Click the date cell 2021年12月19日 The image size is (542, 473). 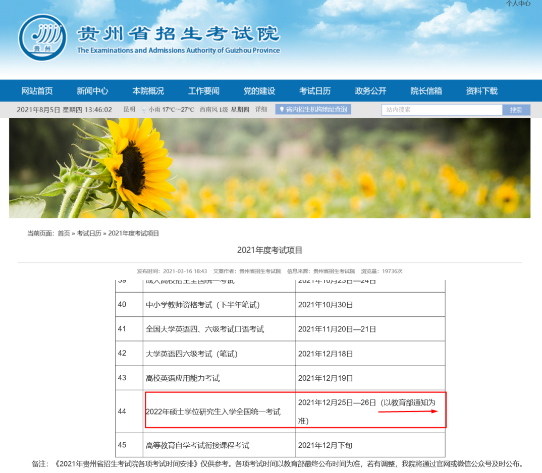(x=370, y=378)
